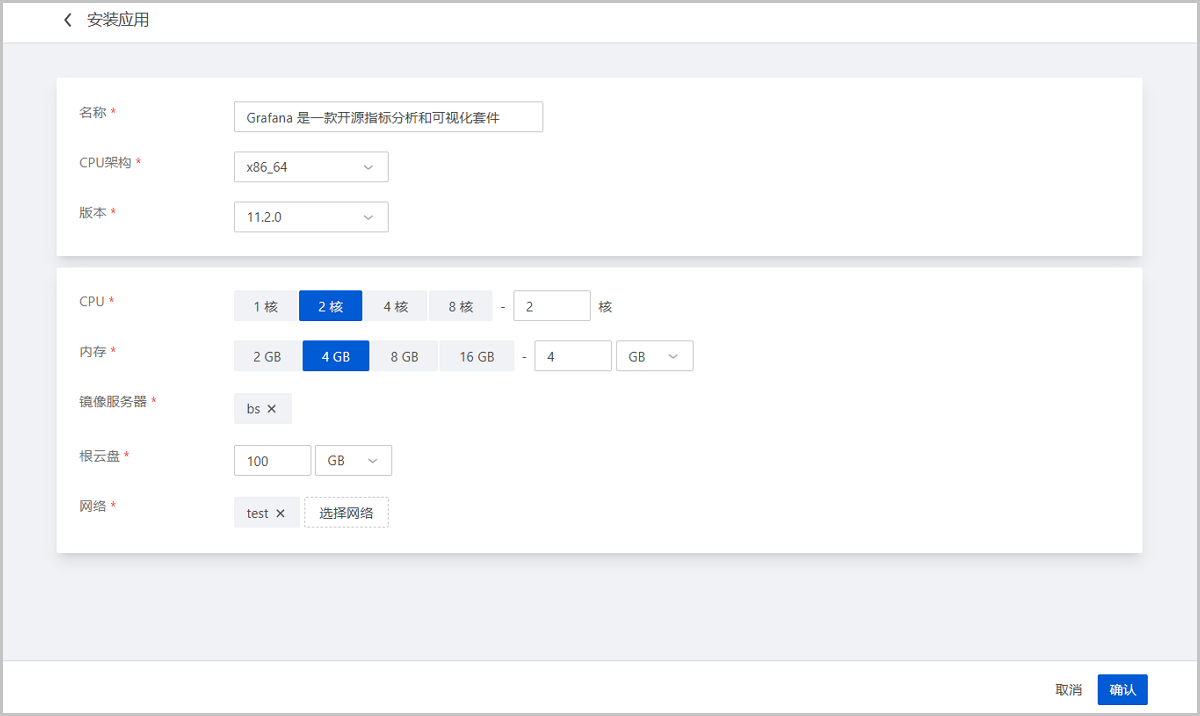The height and width of the screenshot is (716, 1200).
Task: Click the custom CPU core count field
Action: [x=551, y=306]
